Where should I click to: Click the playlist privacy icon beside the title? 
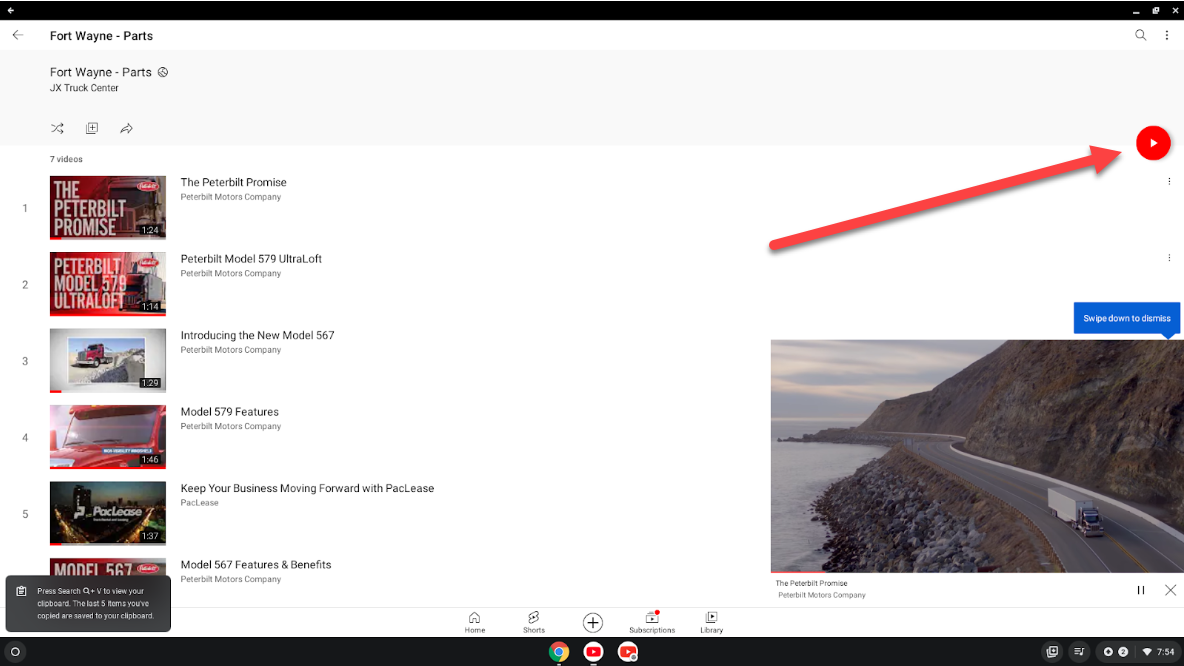[x=162, y=72]
